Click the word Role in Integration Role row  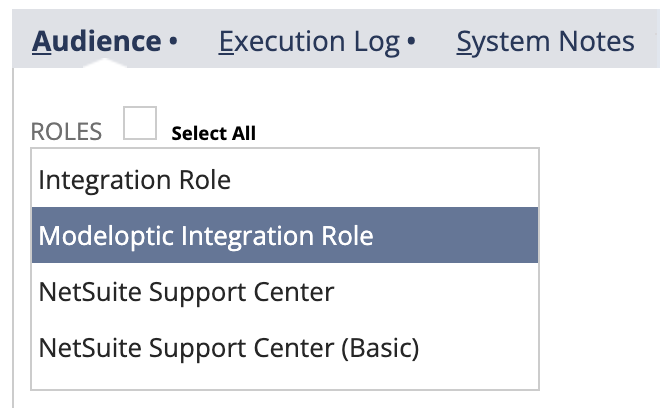pos(205,180)
